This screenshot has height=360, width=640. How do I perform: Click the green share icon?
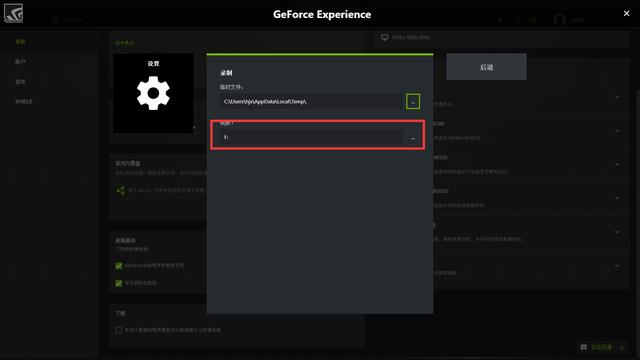120,190
